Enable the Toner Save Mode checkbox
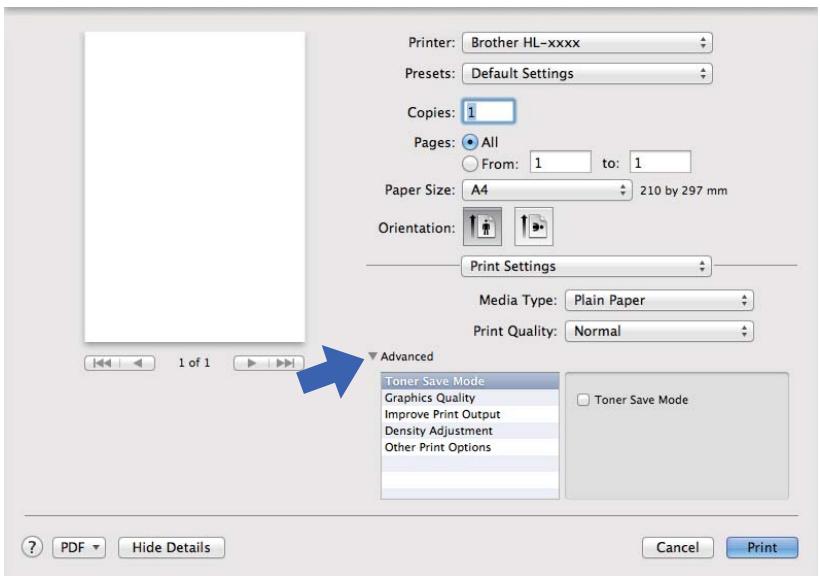This screenshot has width=820, height=576. 583,400
